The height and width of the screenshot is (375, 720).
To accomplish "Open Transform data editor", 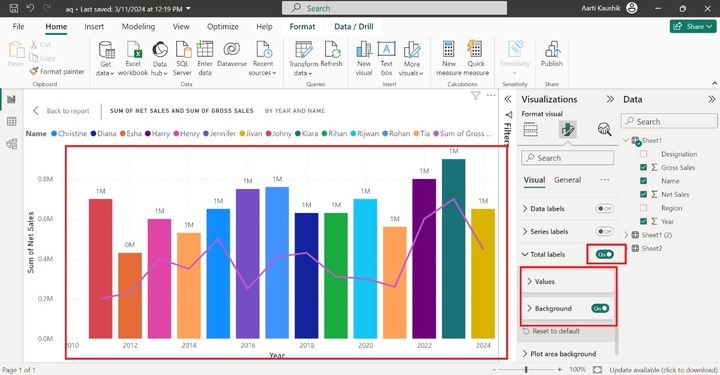I will [x=303, y=58].
